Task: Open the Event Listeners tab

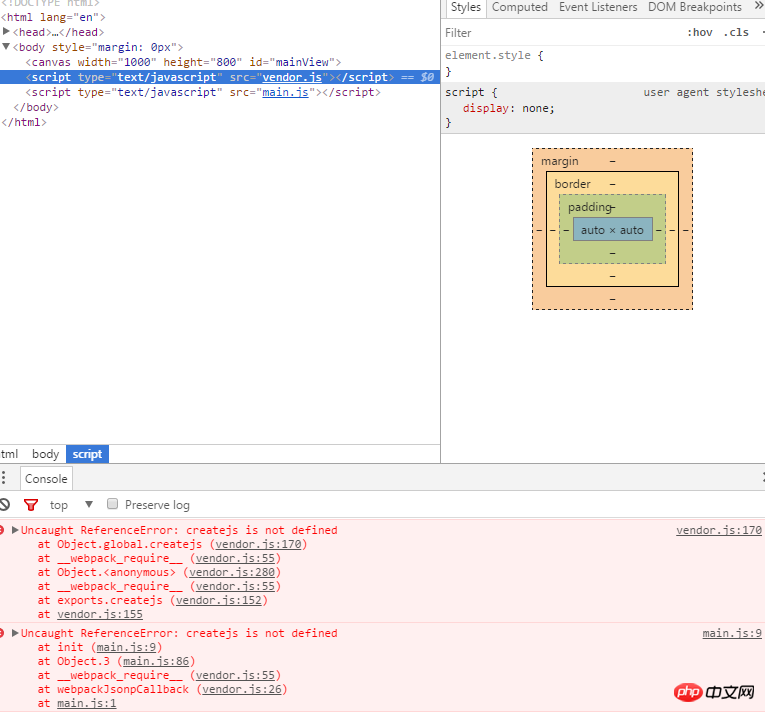Action: [598, 7]
